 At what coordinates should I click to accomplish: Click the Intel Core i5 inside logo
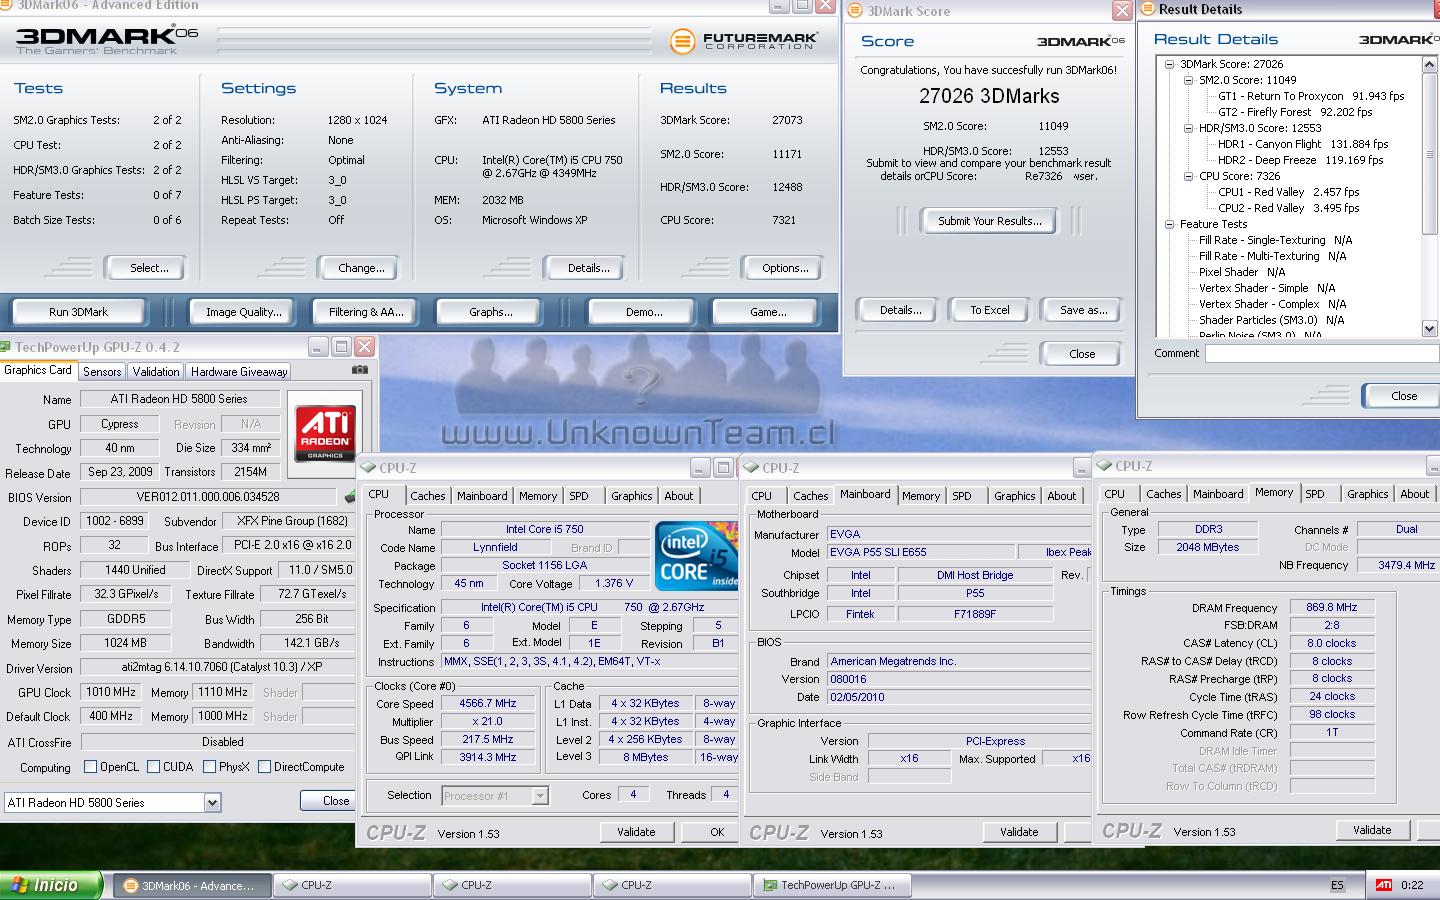click(697, 555)
